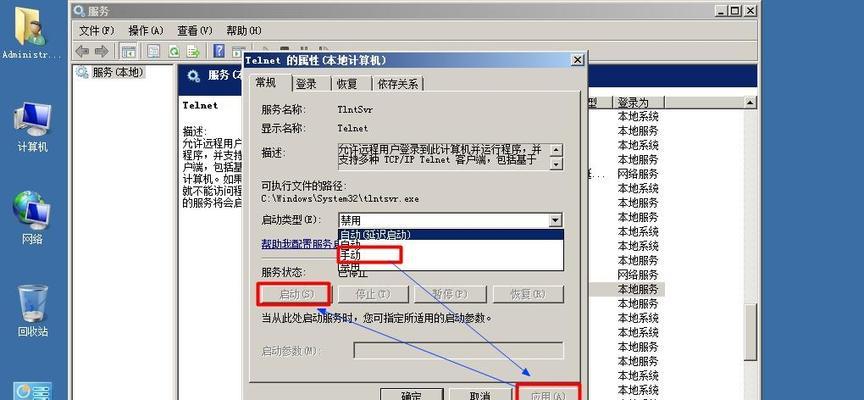The width and height of the screenshot is (864, 400).
Task: Close the Telnet properties dialog
Action: coord(577,60)
